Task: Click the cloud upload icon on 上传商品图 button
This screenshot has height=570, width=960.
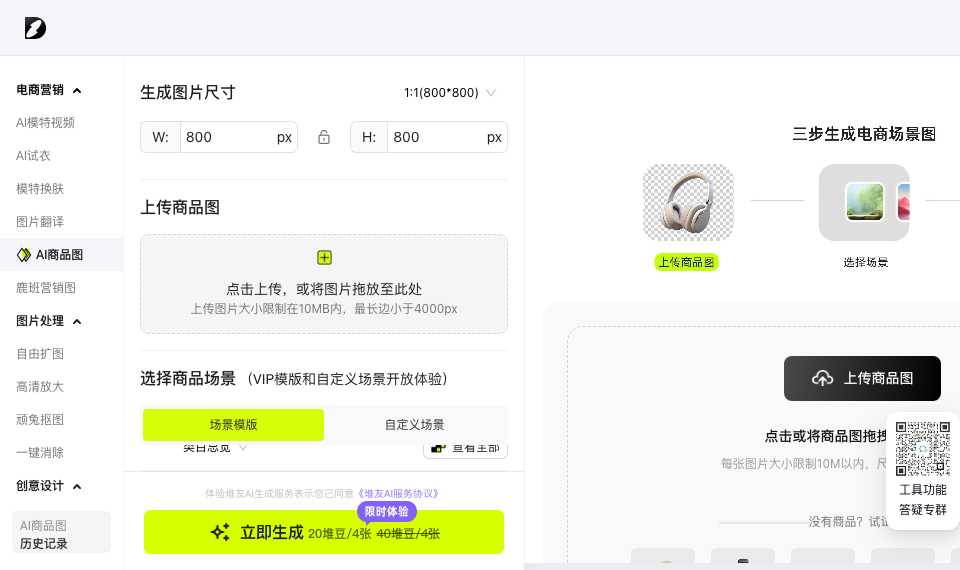Action: [x=822, y=378]
